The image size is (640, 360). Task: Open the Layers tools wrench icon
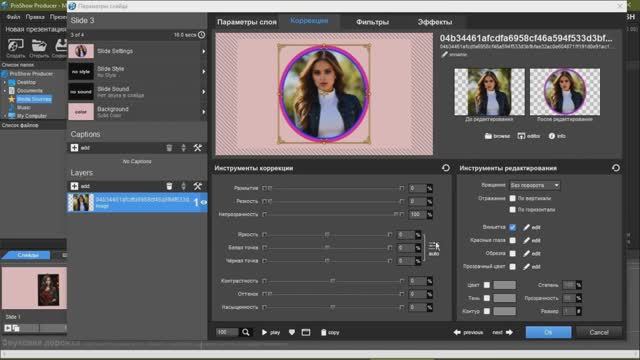(198, 186)
